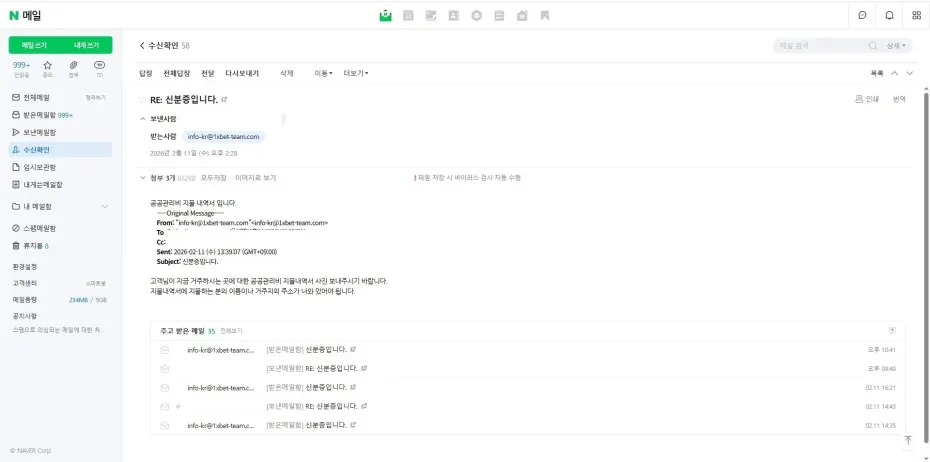The height and width of the screenshot is (462, 930).
Task: Click the 답장 reply button
Action: point(146,73)
